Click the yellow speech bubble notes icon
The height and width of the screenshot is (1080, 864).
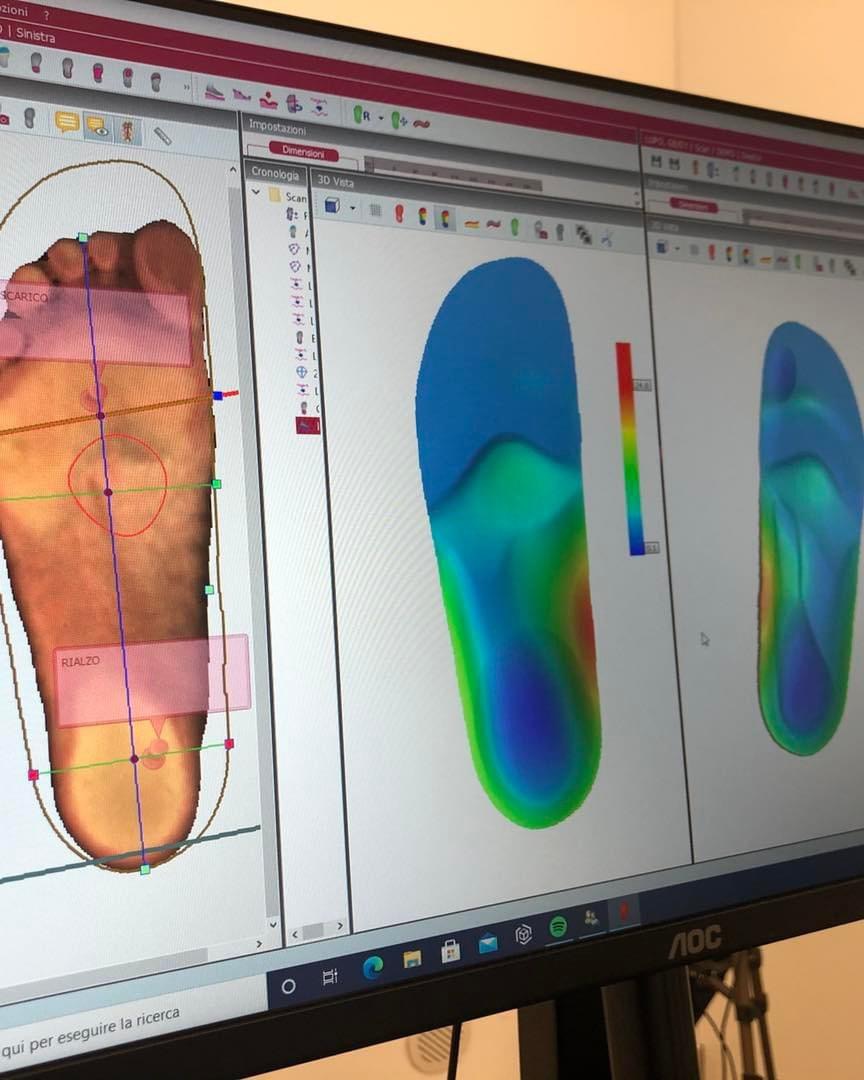67,123
